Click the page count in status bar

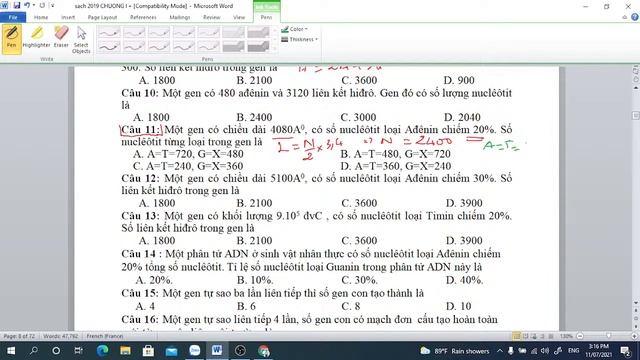click(x=19, y=336)
